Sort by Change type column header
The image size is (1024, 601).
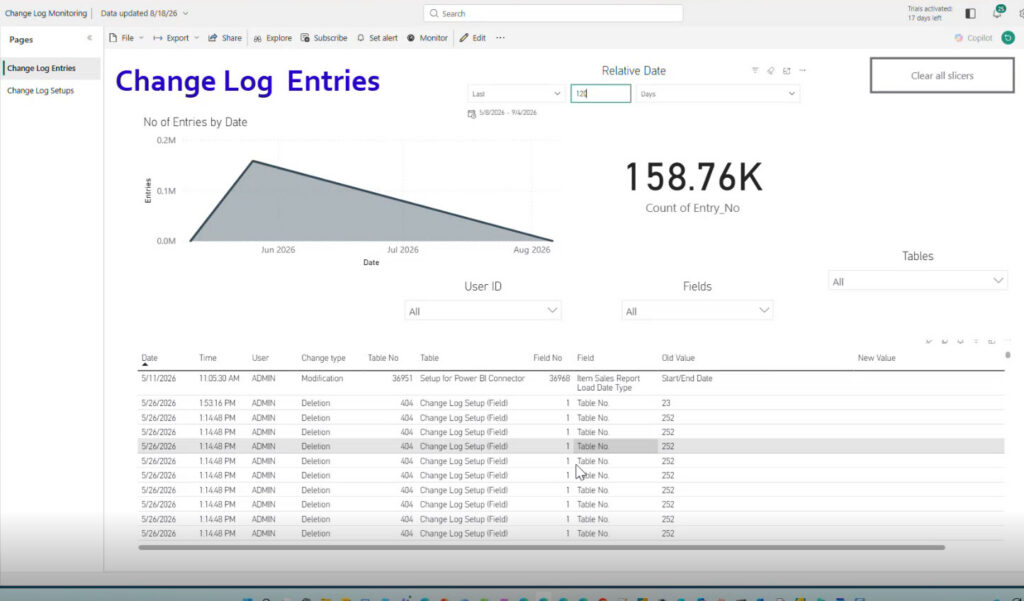click(323, 358)
